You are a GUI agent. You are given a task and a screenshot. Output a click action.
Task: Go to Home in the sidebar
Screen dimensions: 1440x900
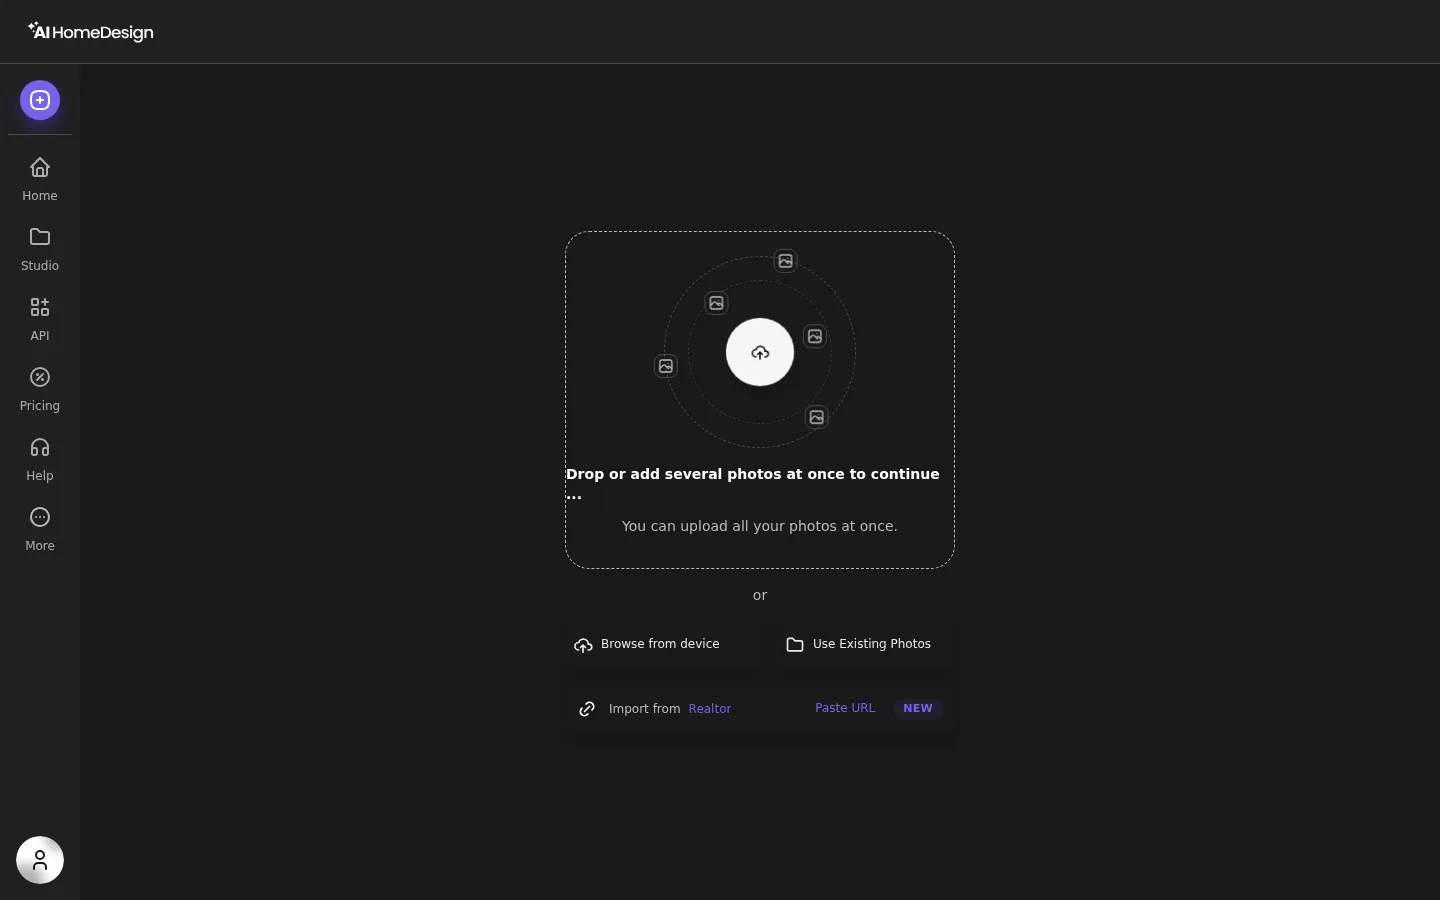40,180
